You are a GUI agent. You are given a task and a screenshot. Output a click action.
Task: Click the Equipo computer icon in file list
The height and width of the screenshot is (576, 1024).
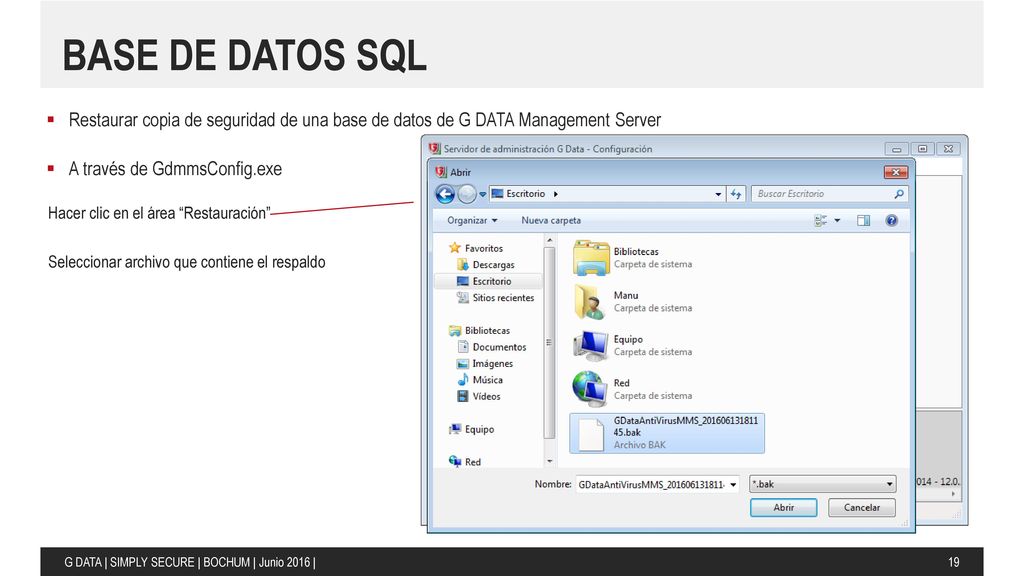coord(590,345)
